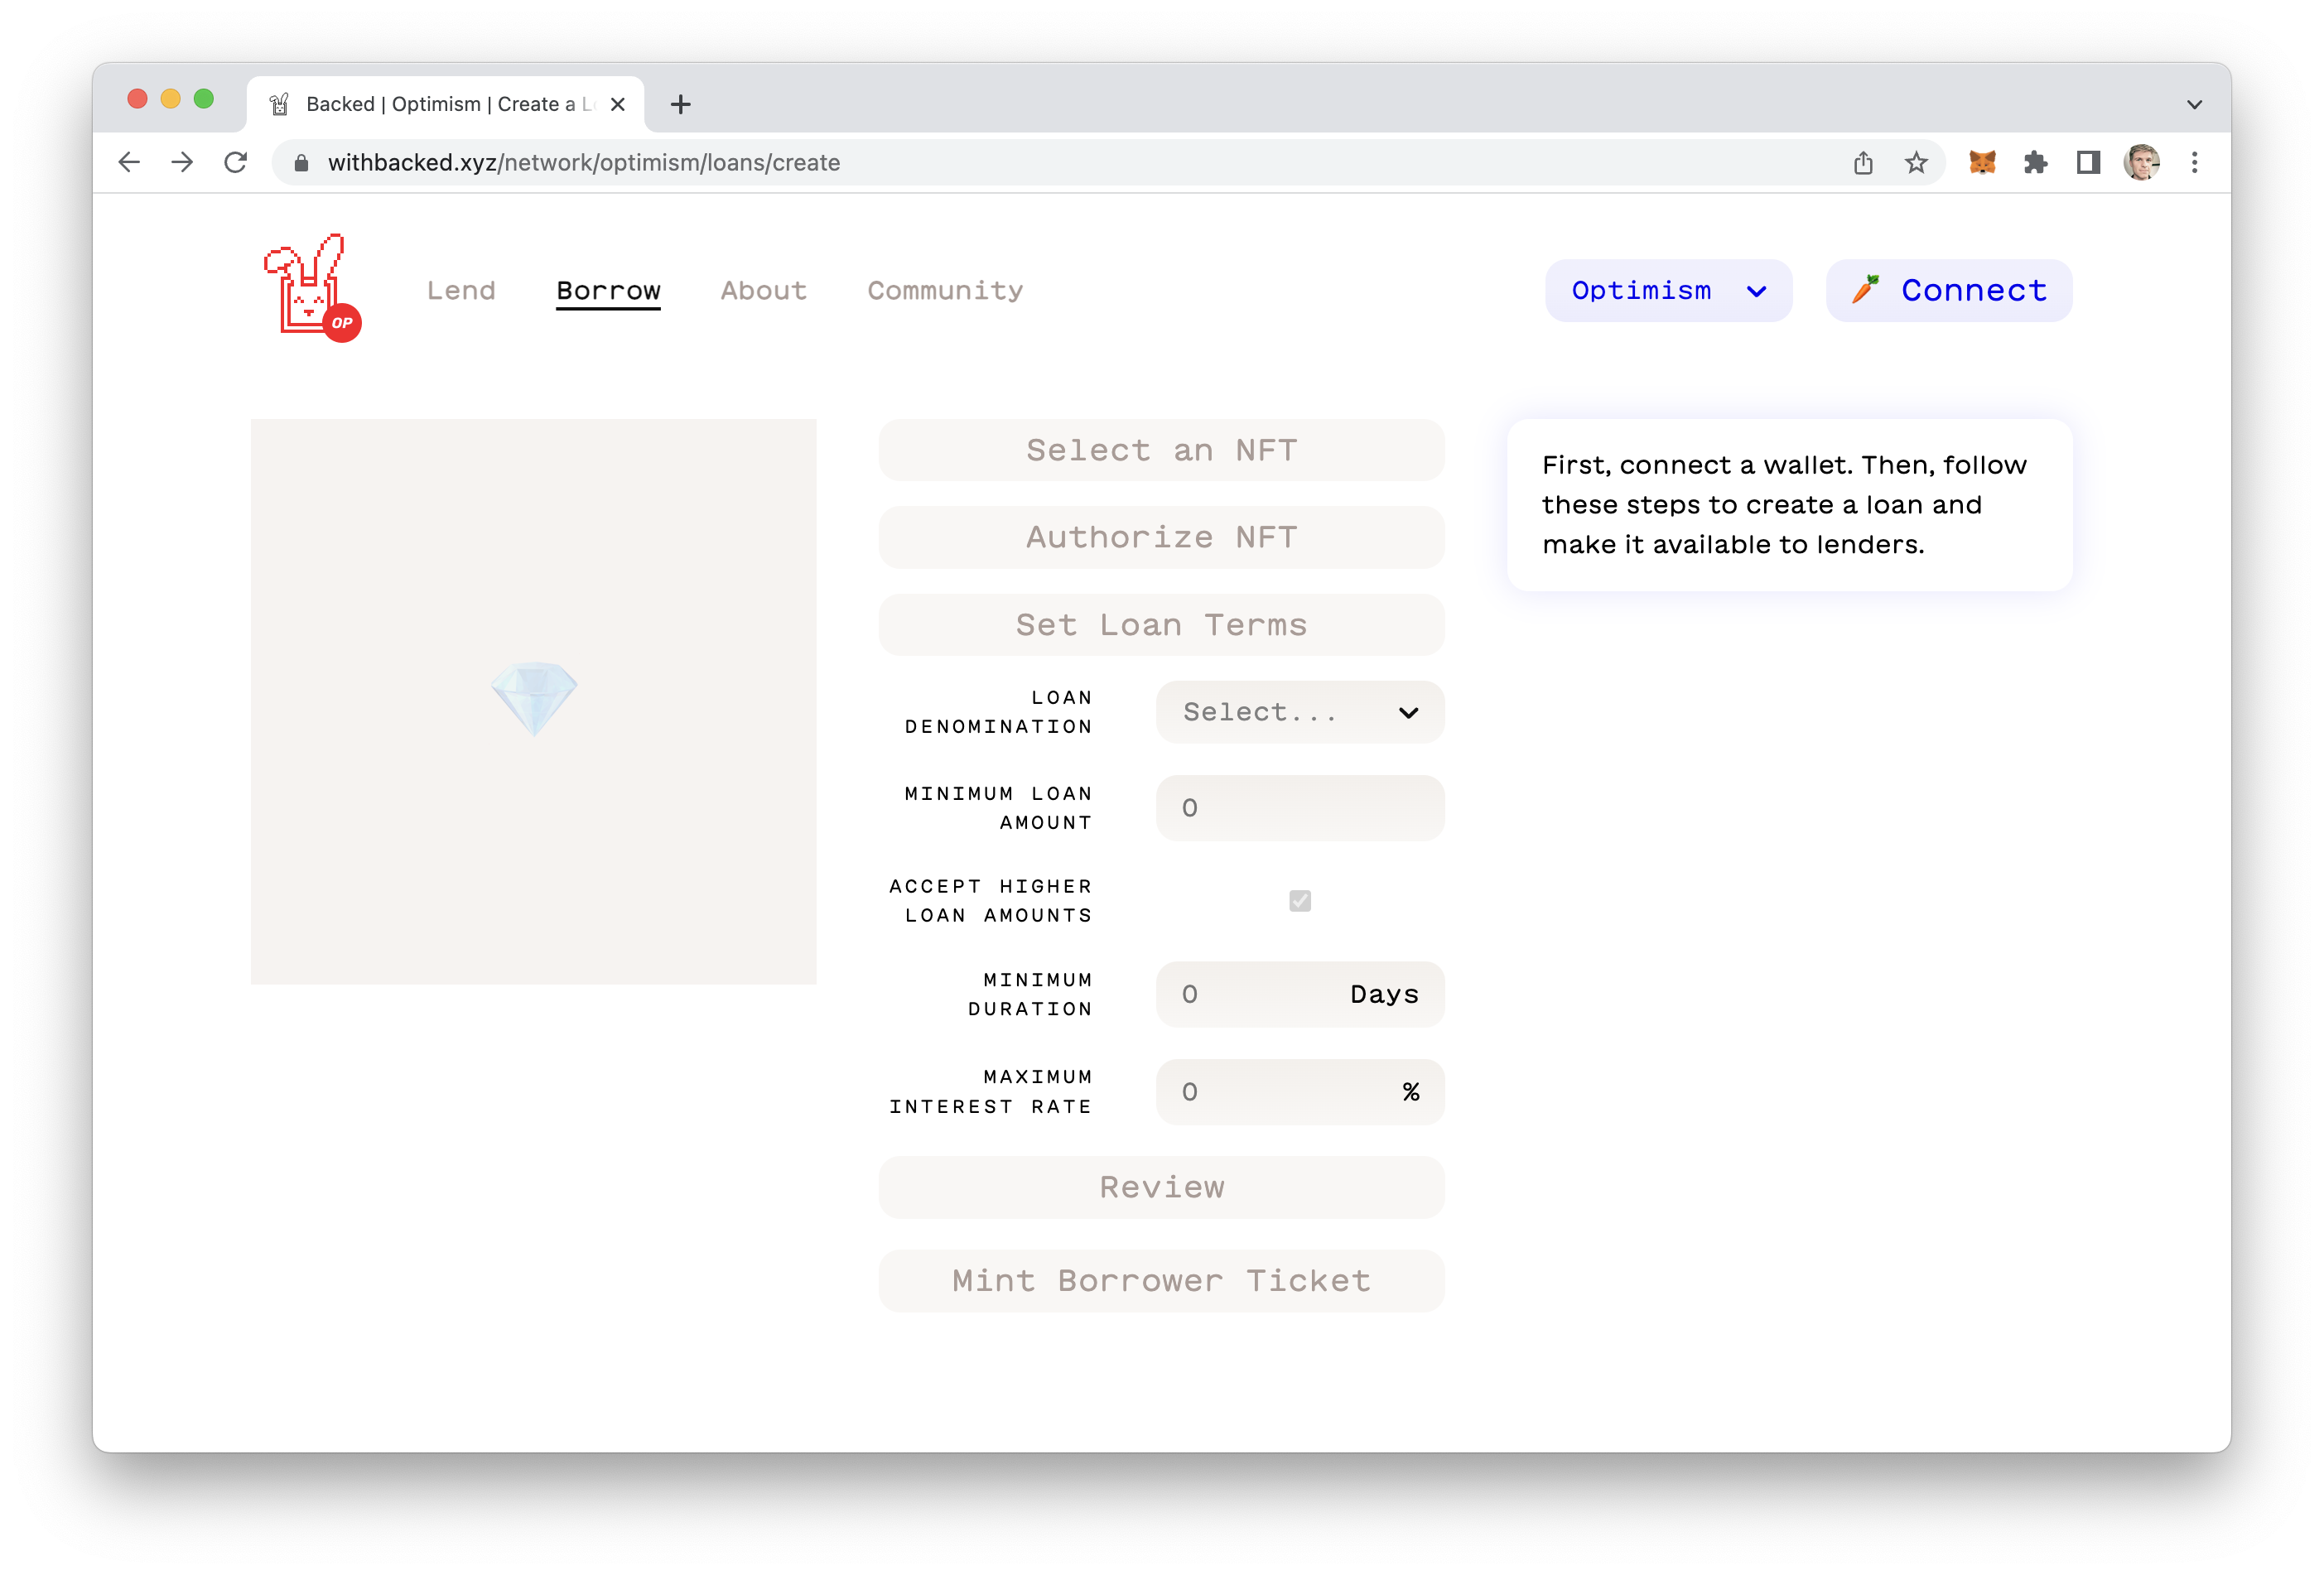The image size is (2324, 1575).
Task: Click the Mint Borrower Ticket button
Action: pos(1161,1280)
